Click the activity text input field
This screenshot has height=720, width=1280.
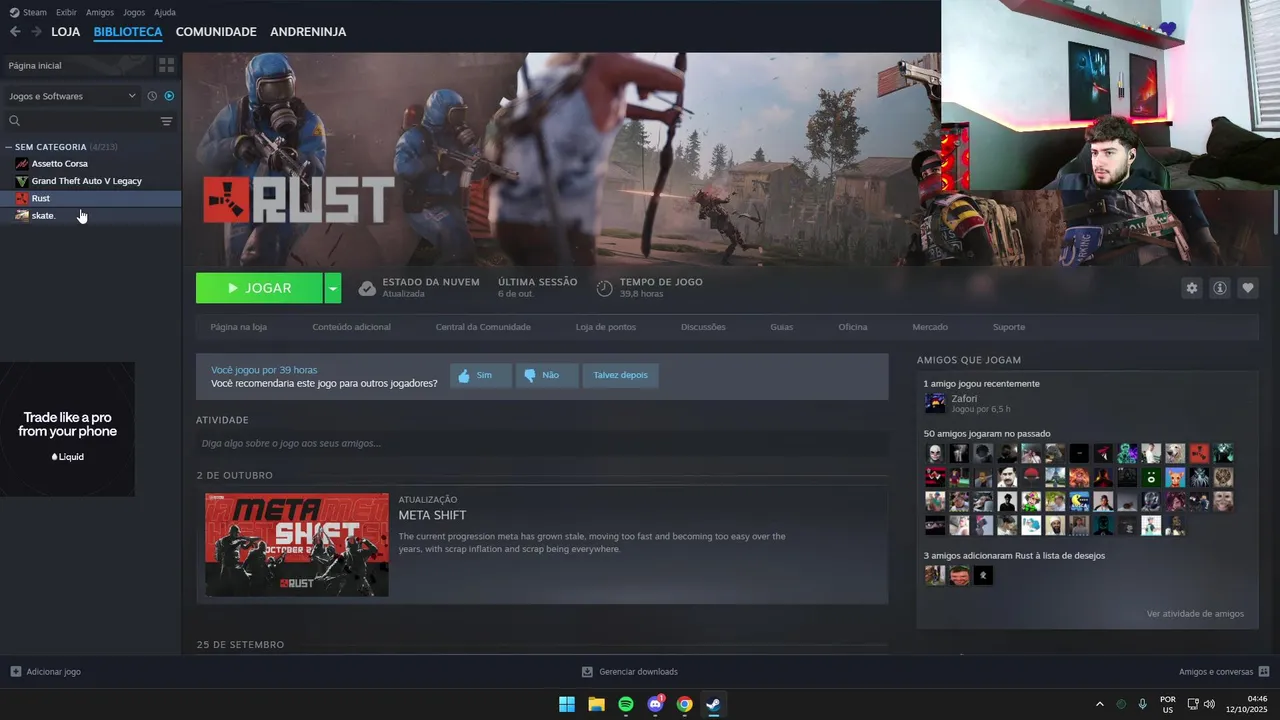[542, 443]
